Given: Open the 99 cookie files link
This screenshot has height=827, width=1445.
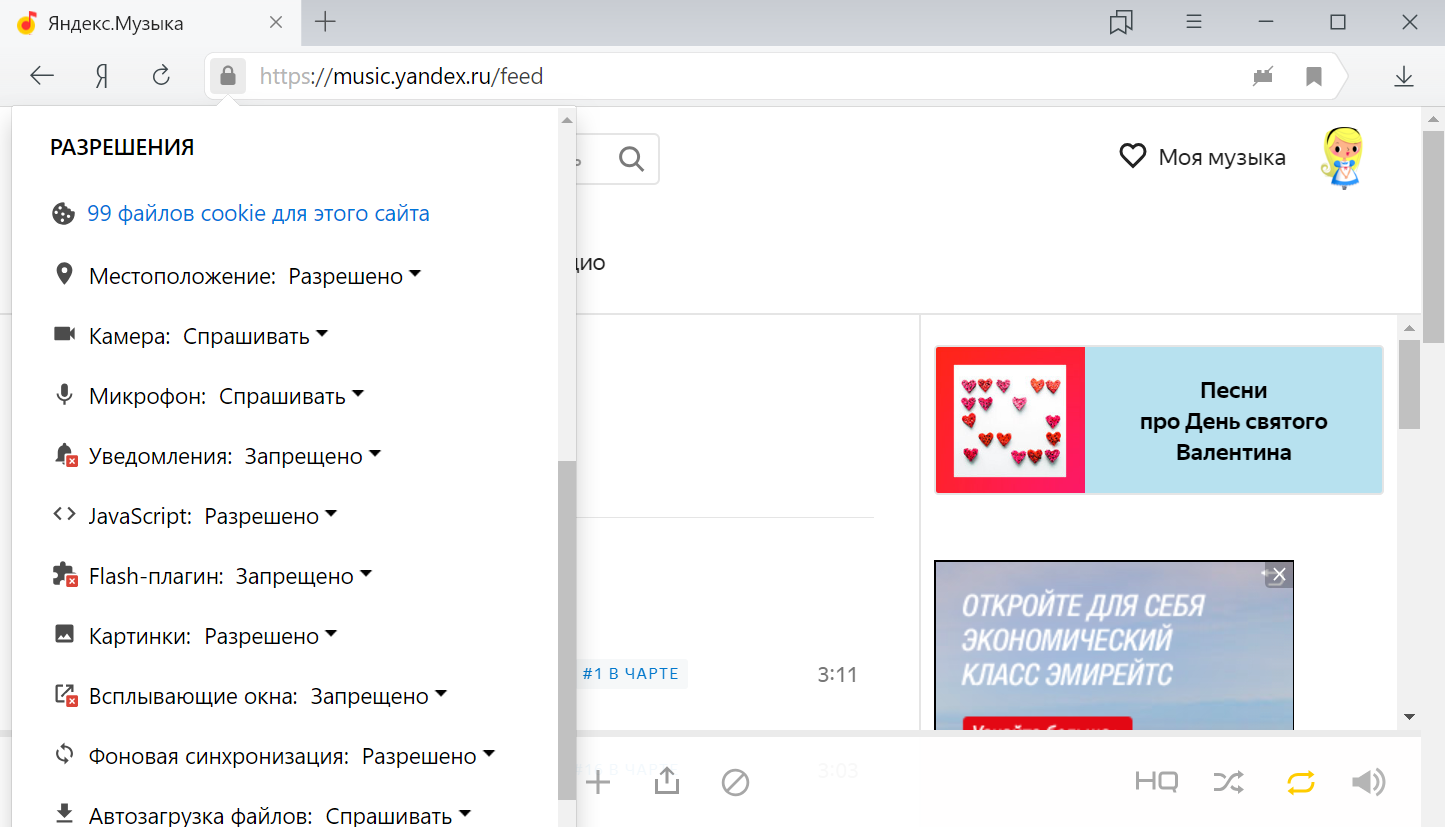Looking at the screenshot, I should pyautogui.click(x=258, y=214).
